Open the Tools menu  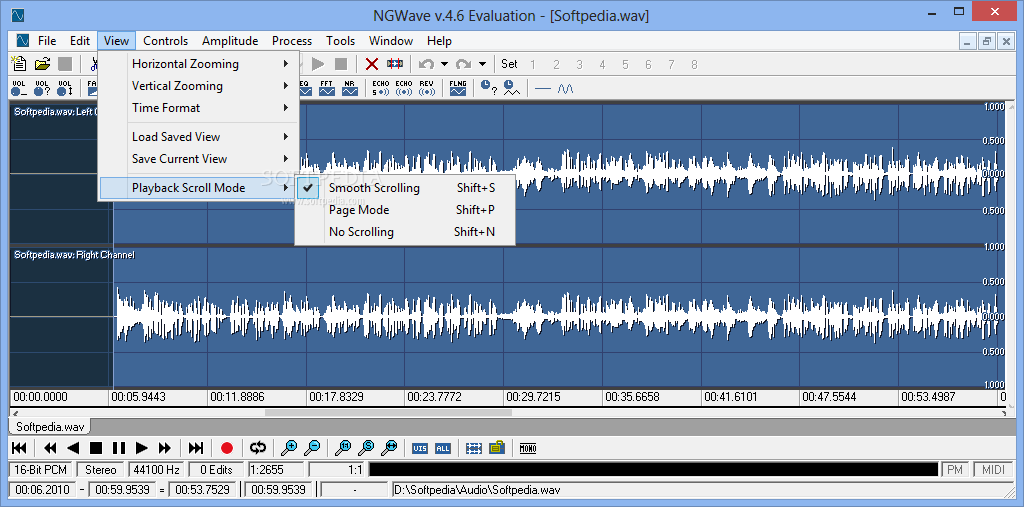point(340,41)
